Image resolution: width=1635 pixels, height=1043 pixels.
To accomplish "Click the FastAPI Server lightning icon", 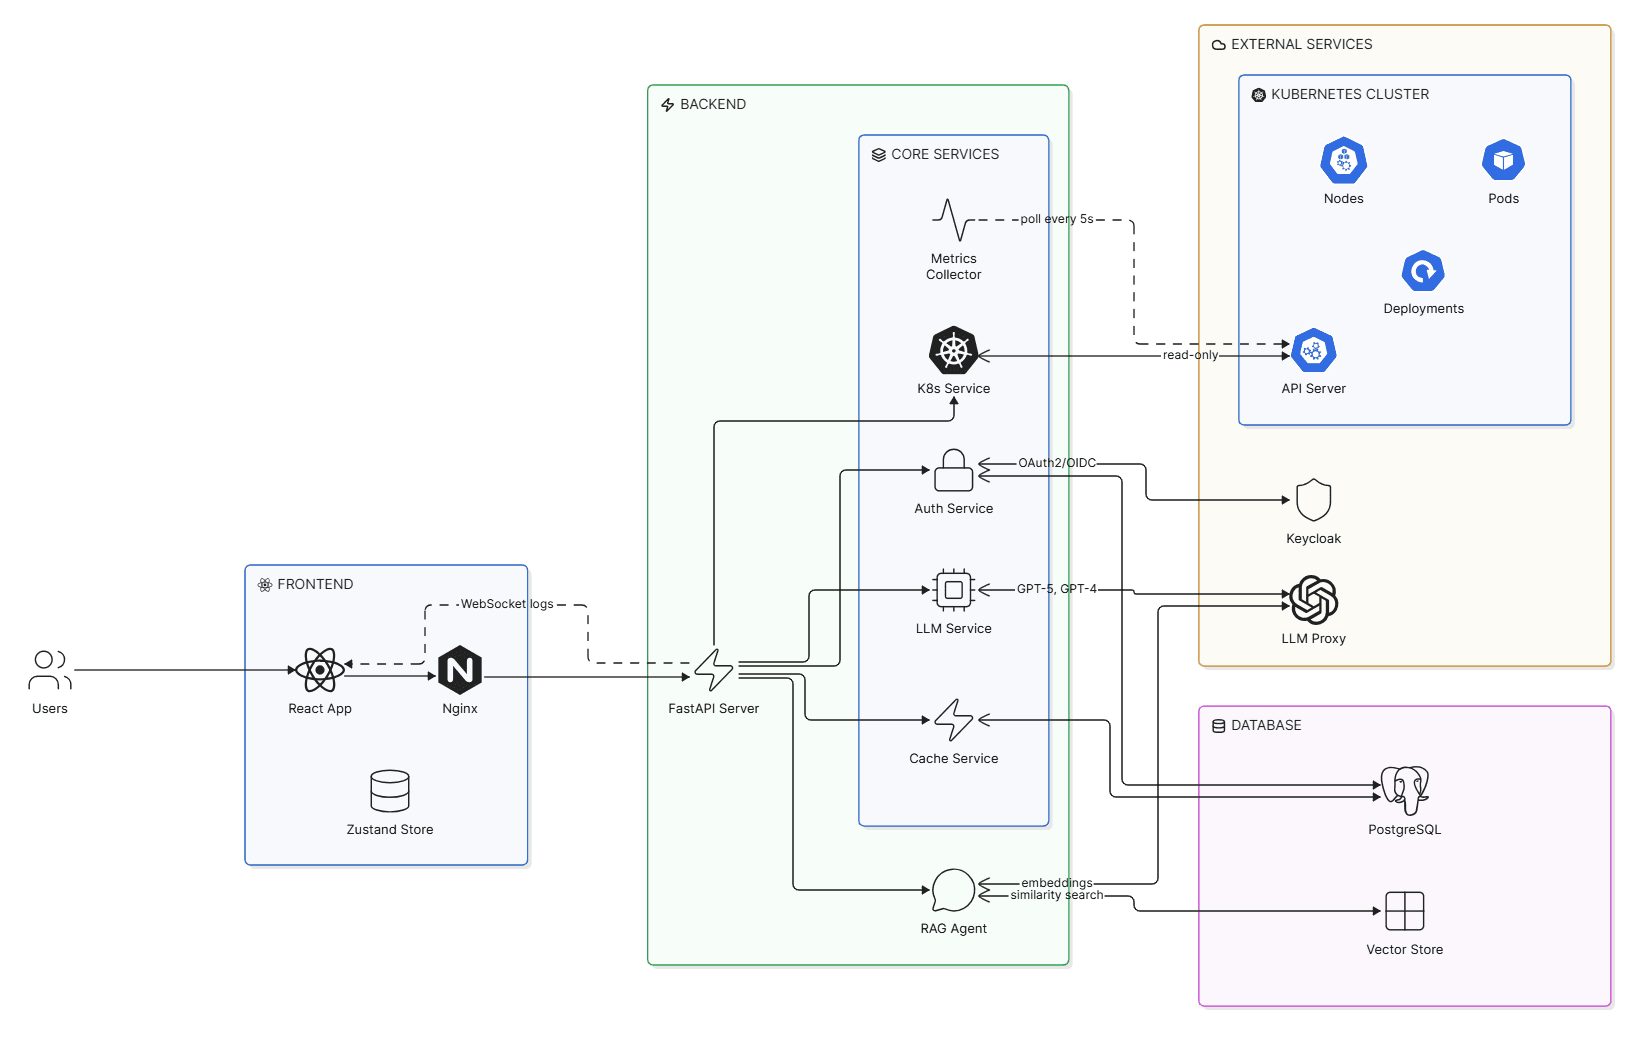I will [714, 670].
